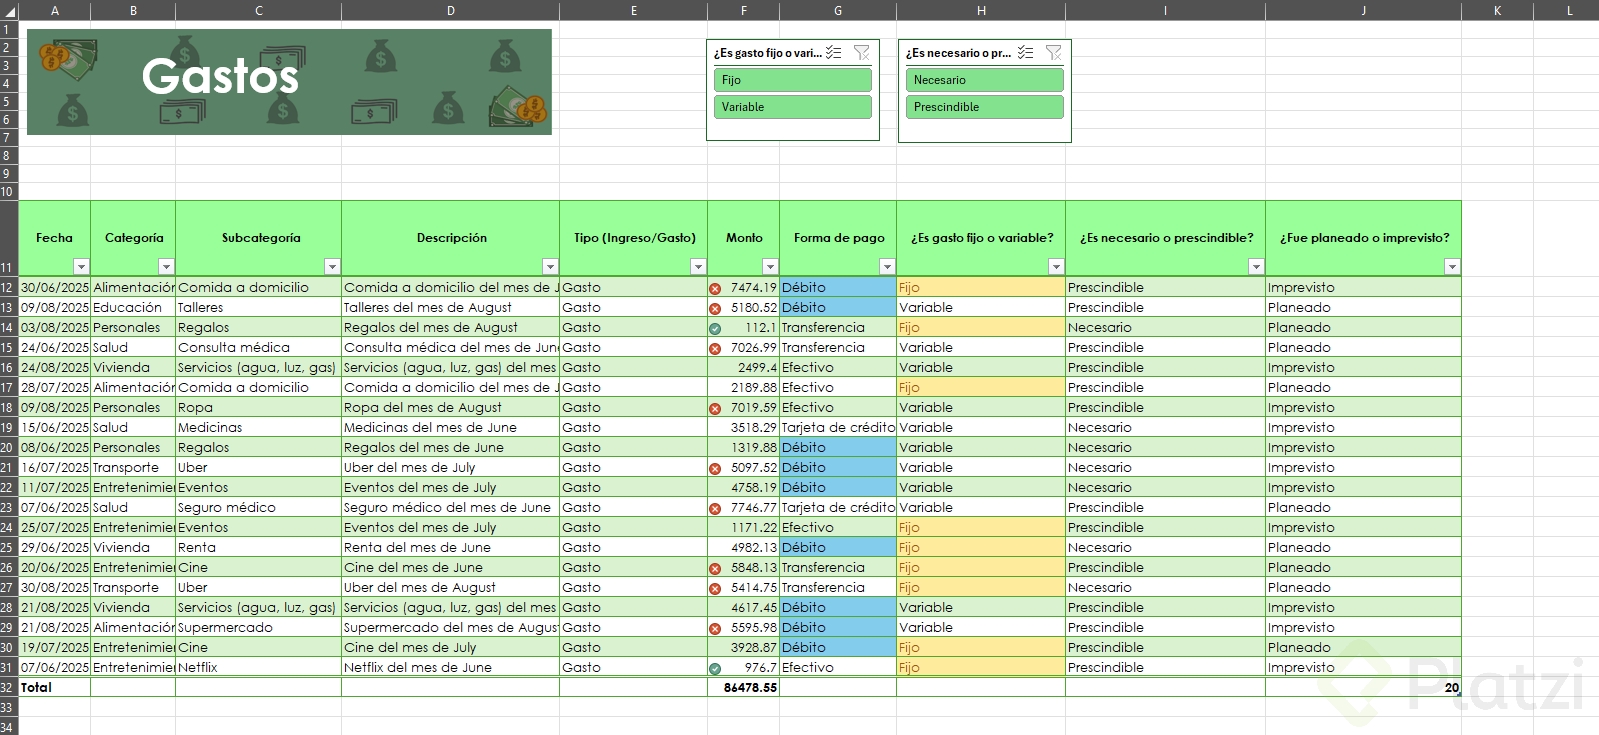Open the Subcategoría column filter dropdown
1599x735 pixels.
[x=332, y=266]
